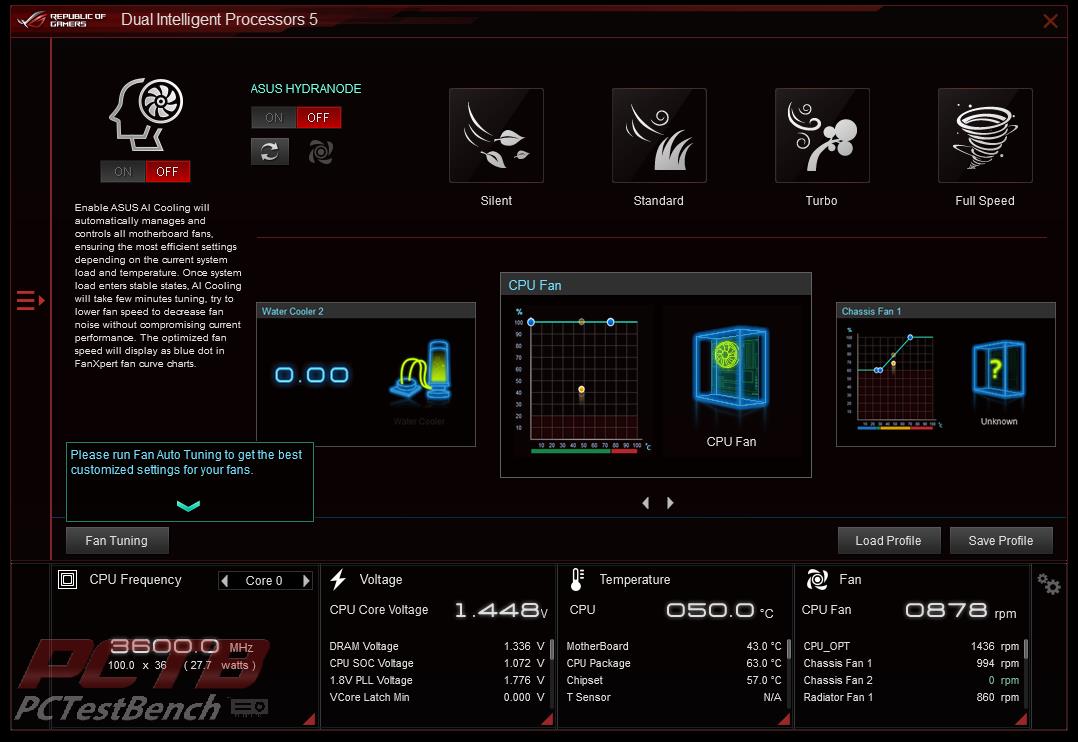Set AI Cooling to OFF

point(167,171)
